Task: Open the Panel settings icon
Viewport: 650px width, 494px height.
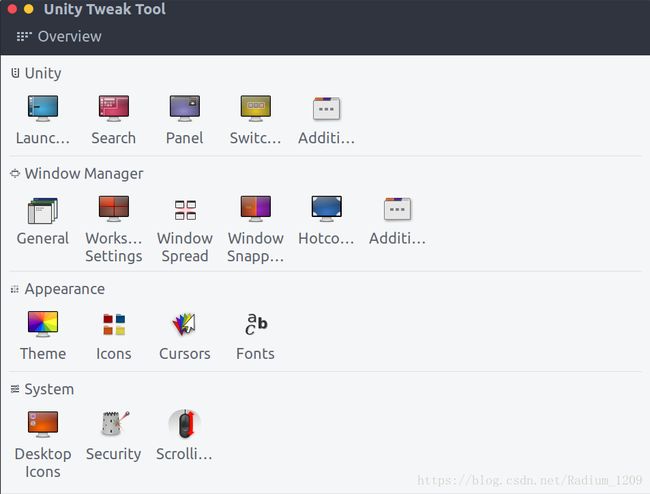Action: 184,108
